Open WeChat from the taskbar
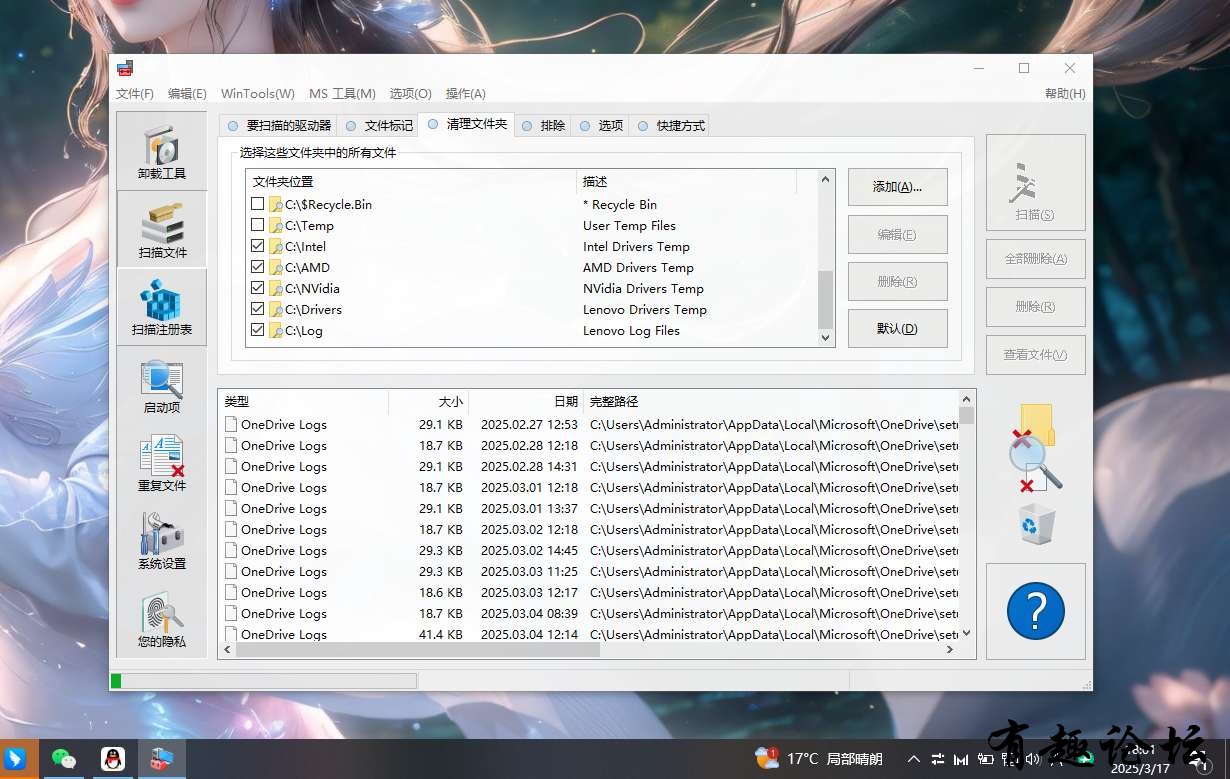This screenshot has width=1230, height=779. (64, 759)
